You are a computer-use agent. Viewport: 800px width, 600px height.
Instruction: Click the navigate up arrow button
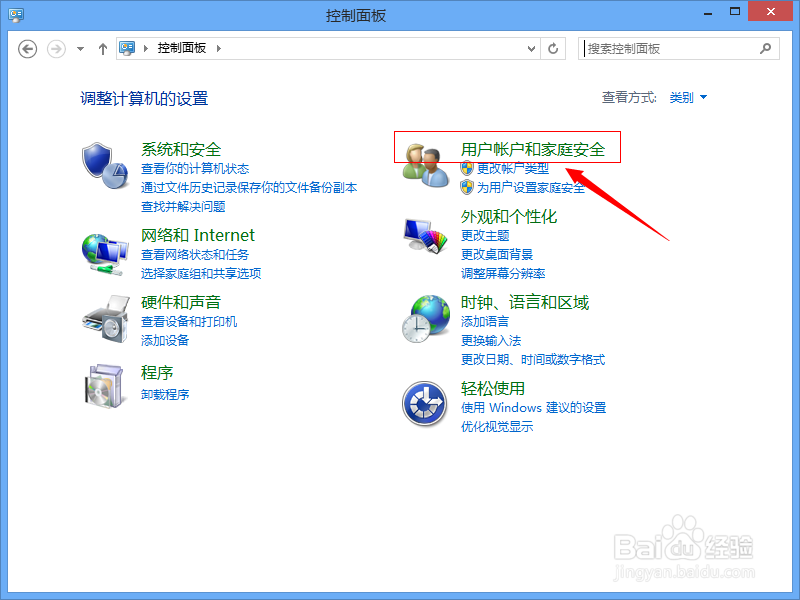102,47
